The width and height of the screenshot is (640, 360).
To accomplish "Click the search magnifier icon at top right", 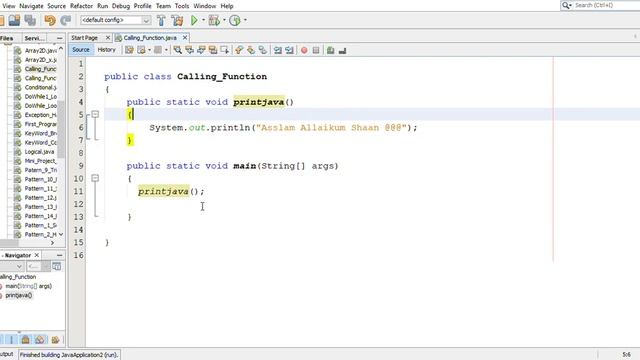I will click(x=566, y=5).
